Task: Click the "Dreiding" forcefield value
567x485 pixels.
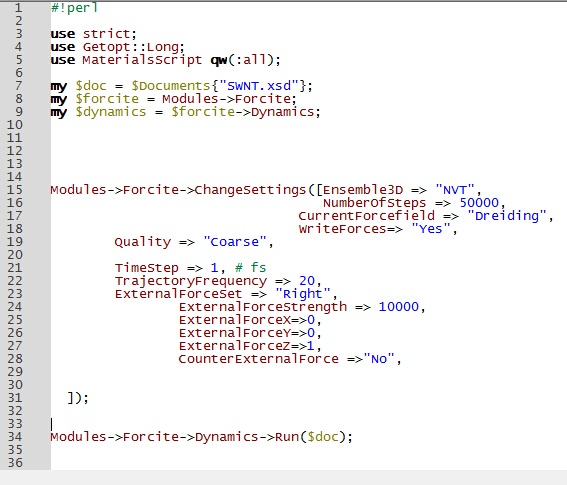Action: [507, 216]
